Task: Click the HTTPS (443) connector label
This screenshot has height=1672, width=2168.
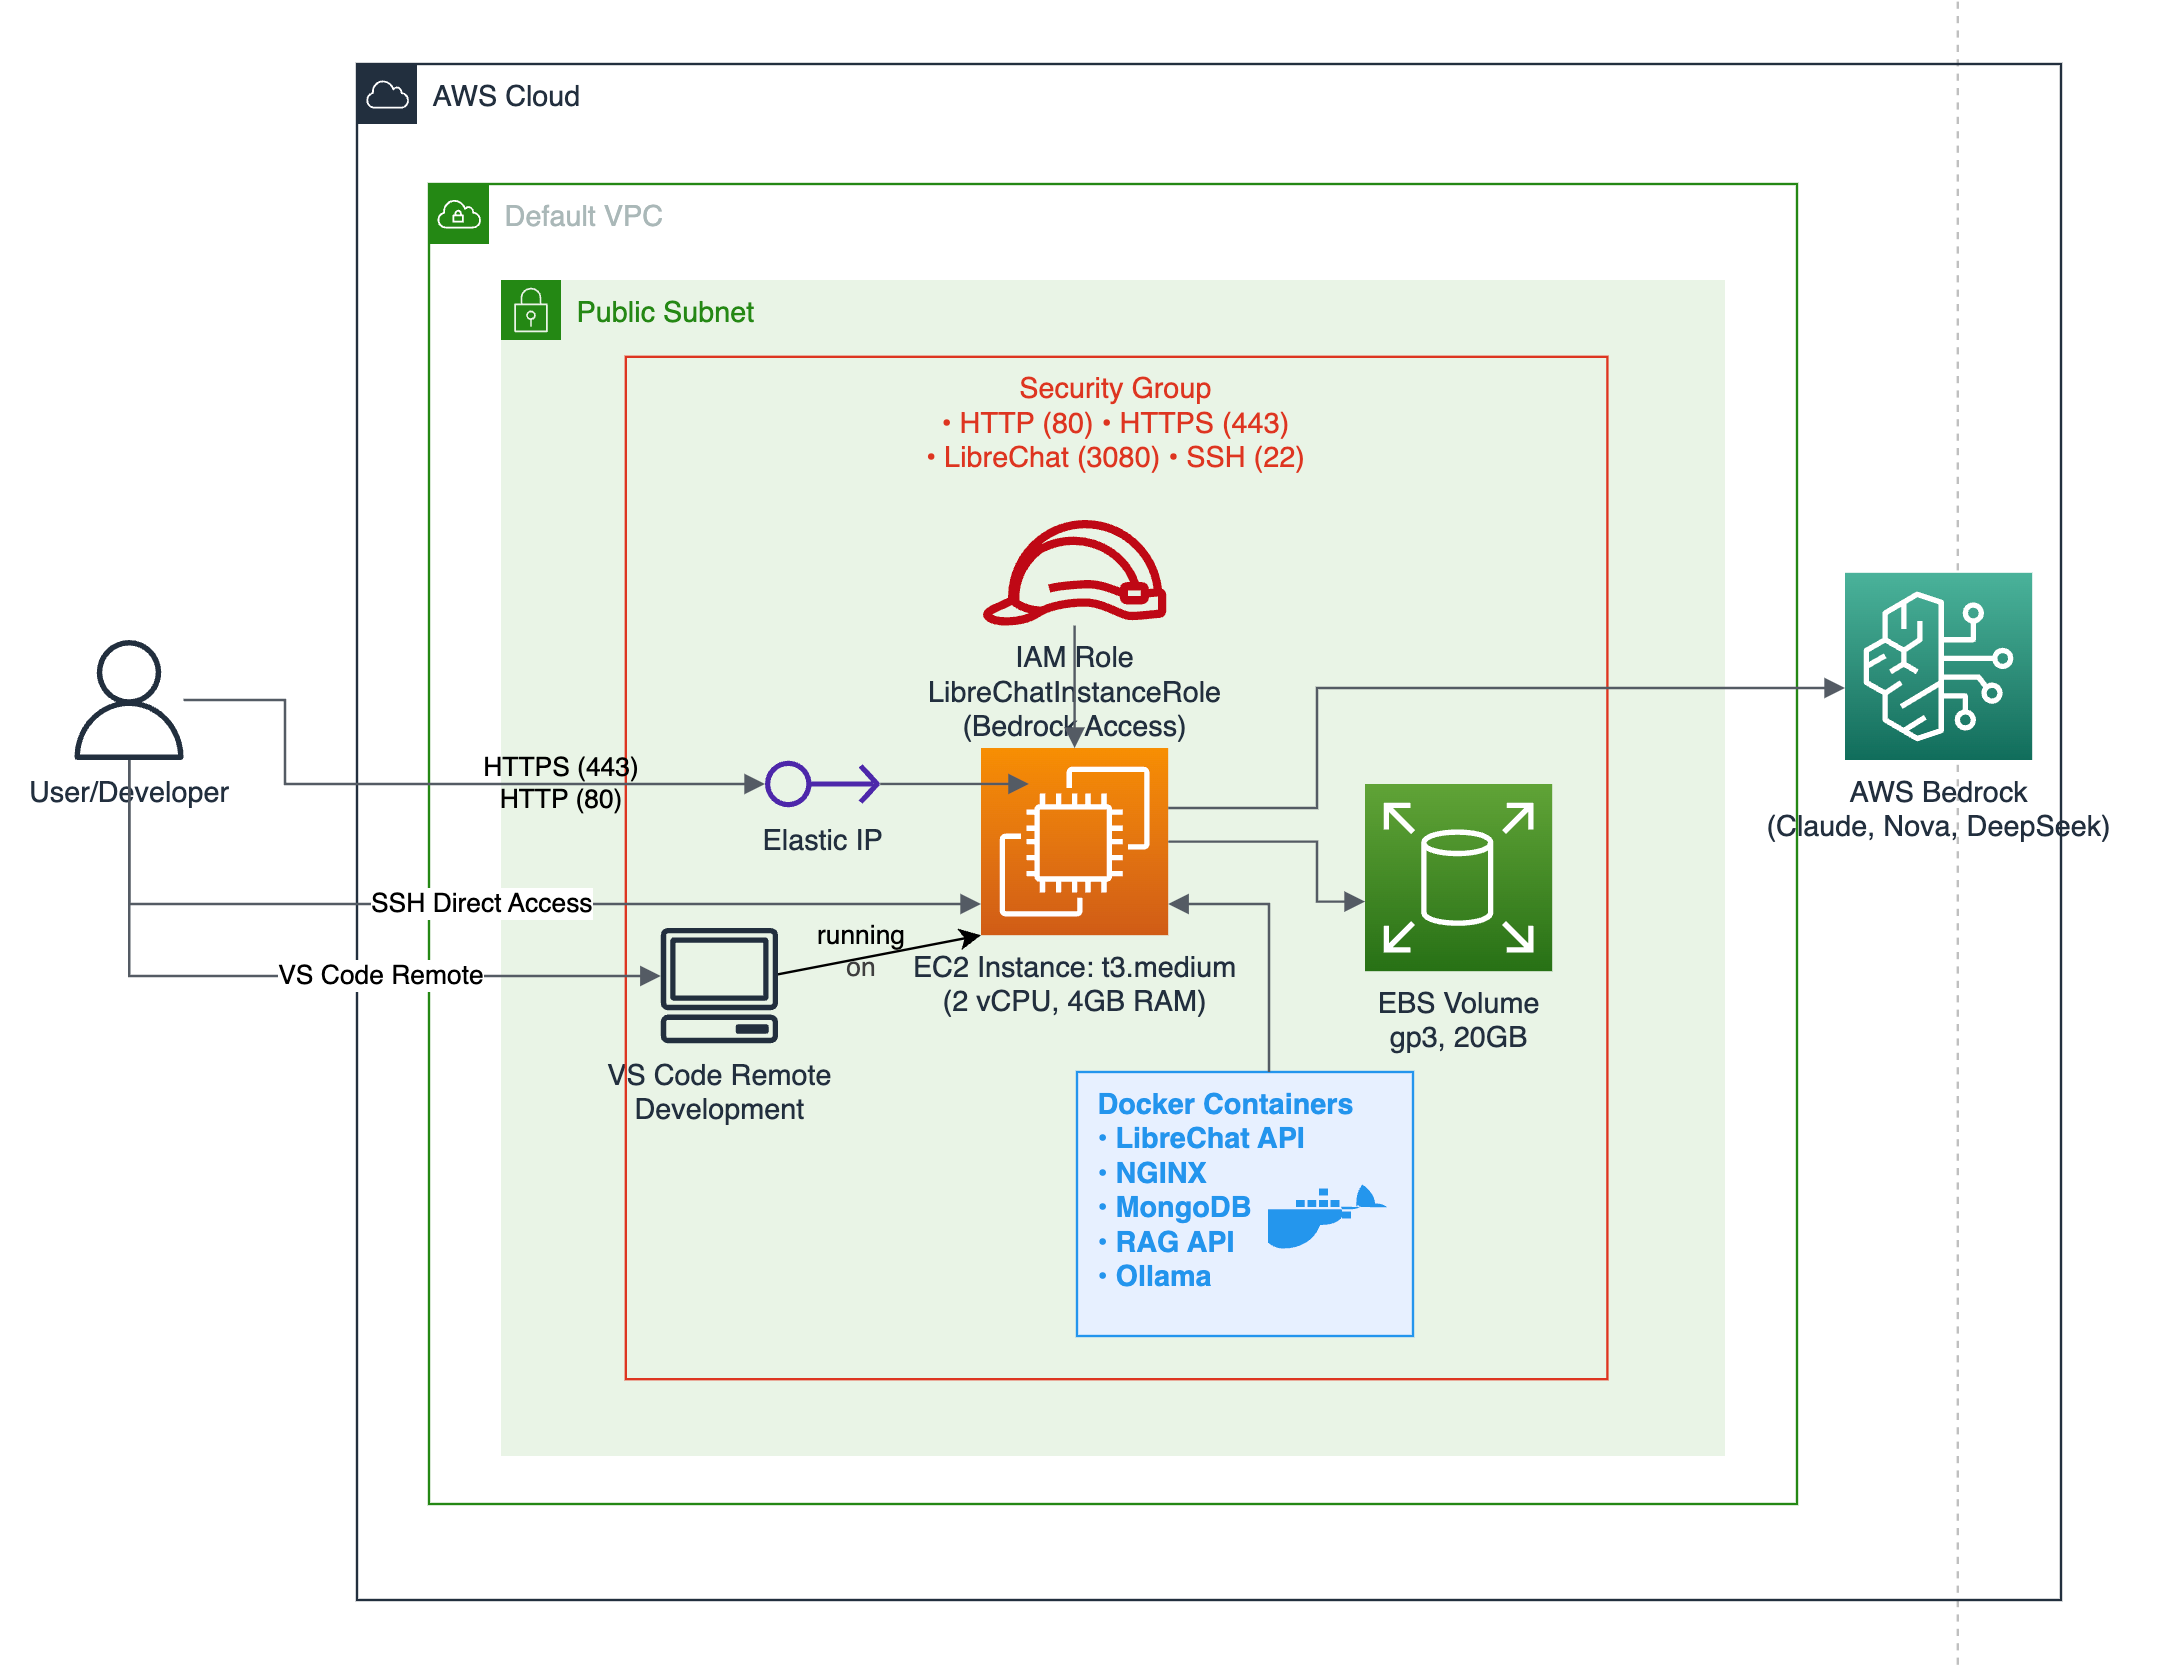Action: (560, 767)
